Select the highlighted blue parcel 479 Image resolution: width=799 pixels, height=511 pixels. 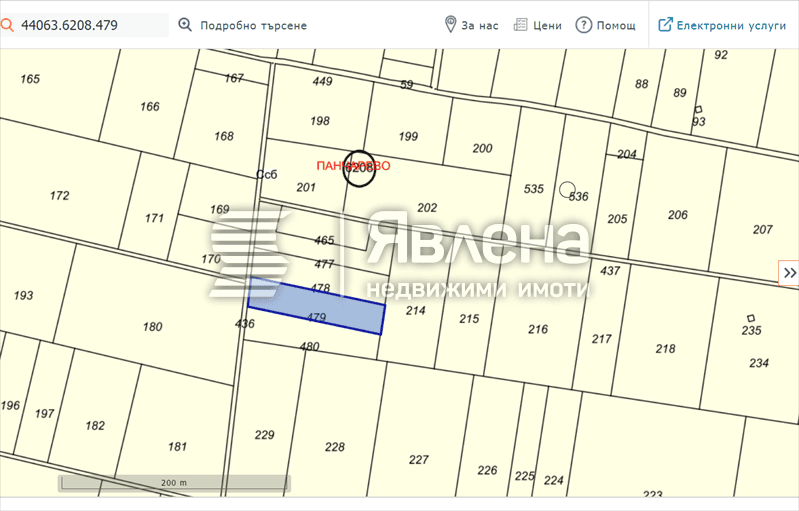(x=316, y=306)
